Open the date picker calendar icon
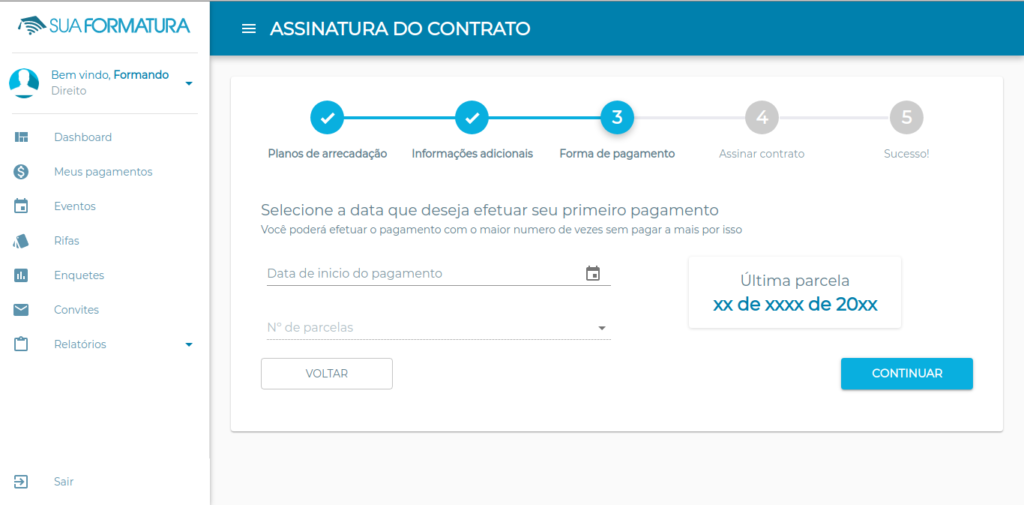 pyautogui.click(x=592, y=274)
